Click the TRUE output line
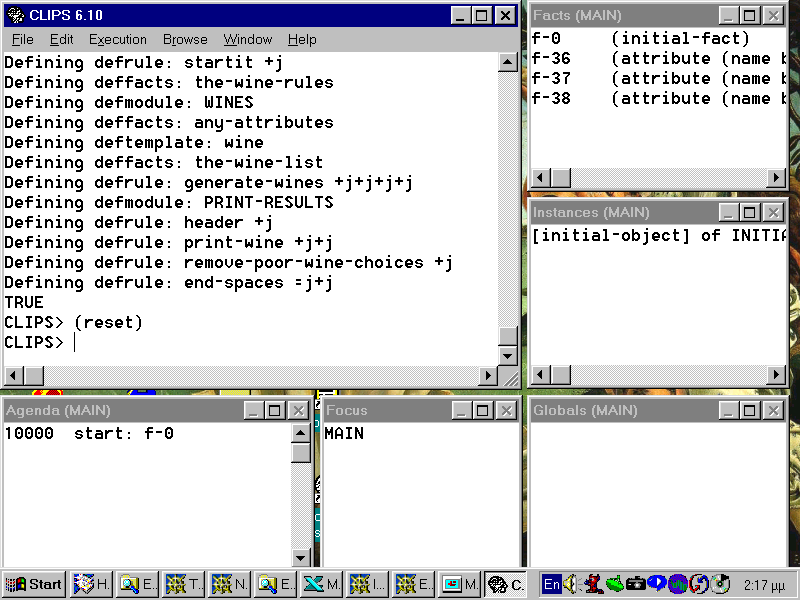This screenshot has height=600, width=800. point(24,302)
